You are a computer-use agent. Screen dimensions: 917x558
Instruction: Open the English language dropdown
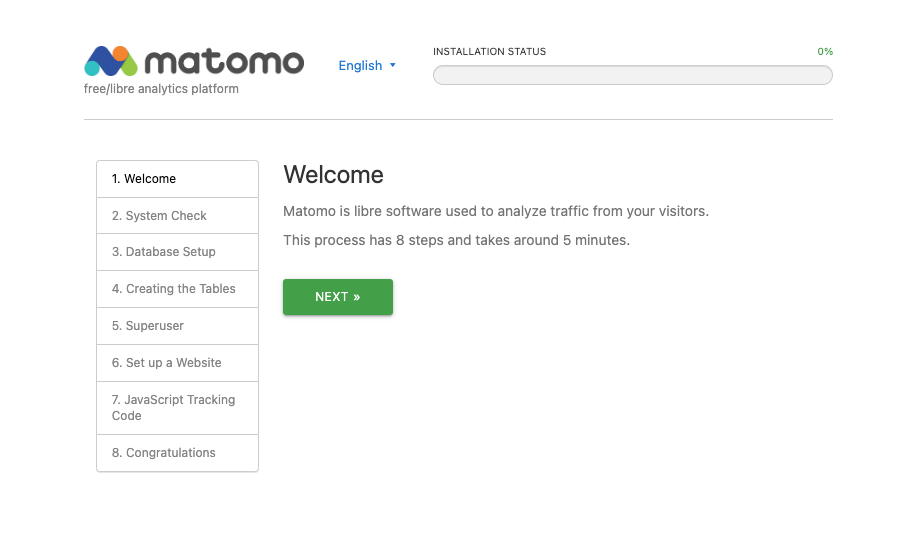[367, 66]
